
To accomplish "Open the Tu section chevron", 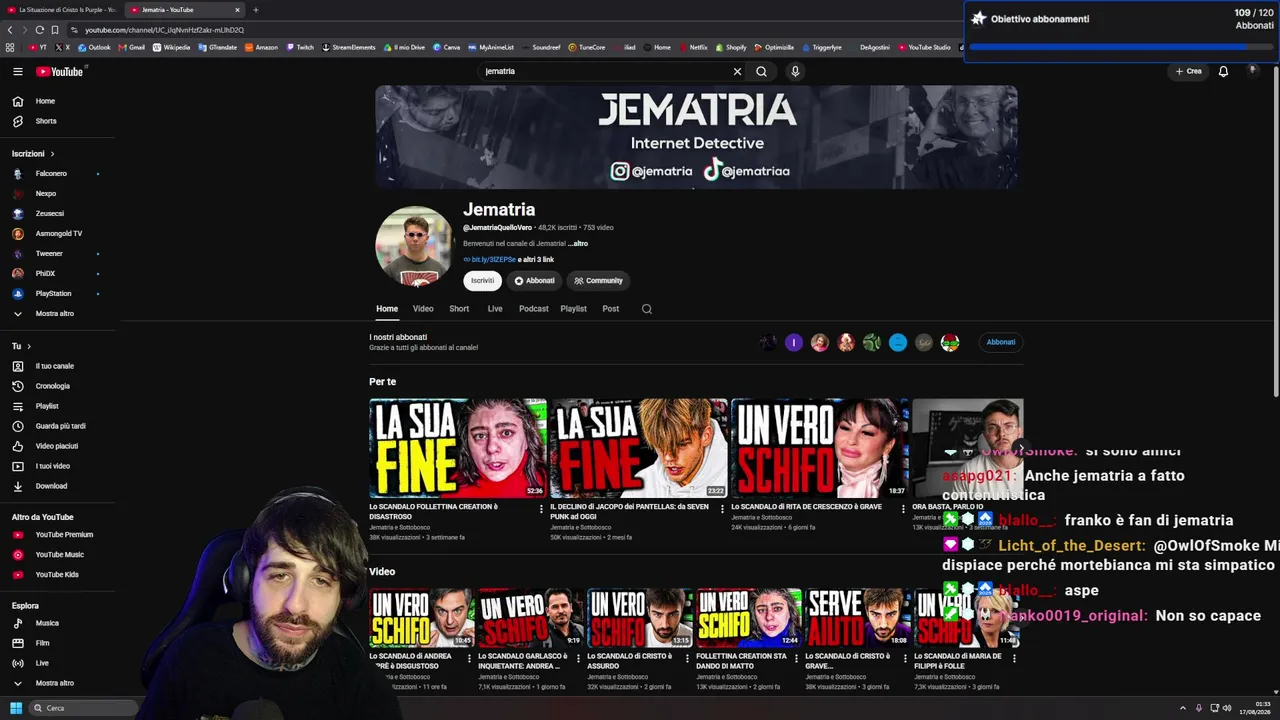I will pyautogui.click(x=28, y=346).
